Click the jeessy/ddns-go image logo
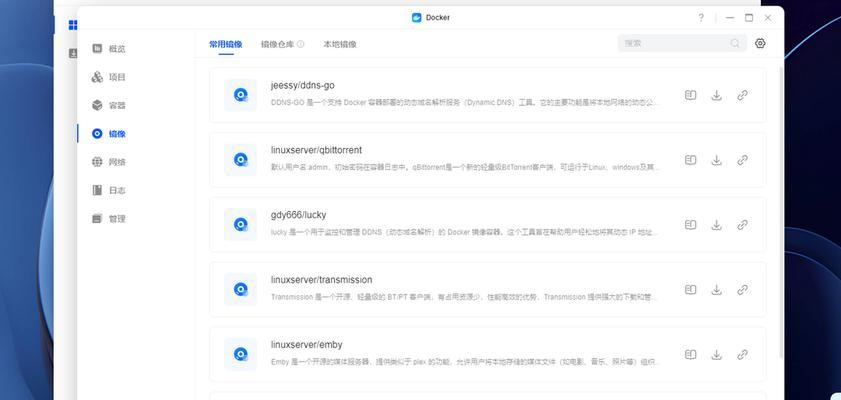 240,95
